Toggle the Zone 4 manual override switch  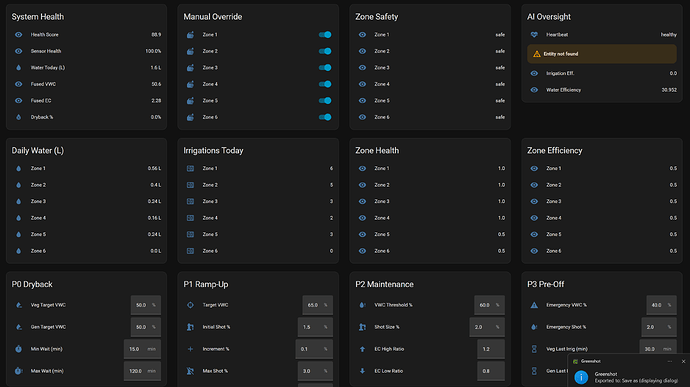coord(325,84)
